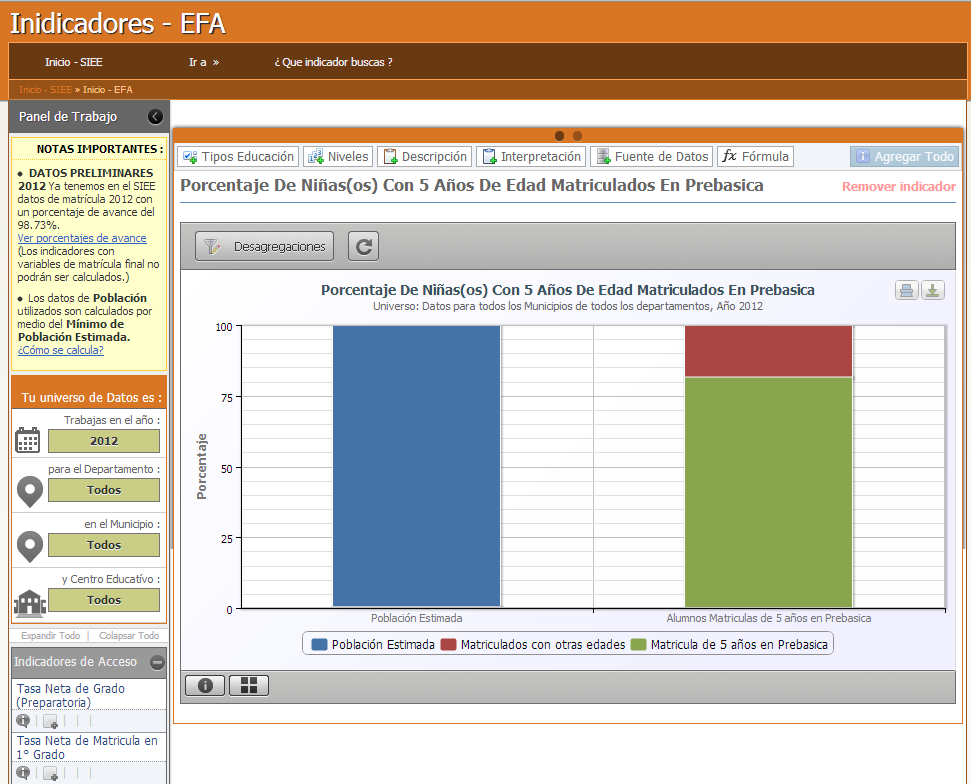Screen dimensions: 971x784
Task: Click add icon under Tasa Neta de Matricula
Action: tap(49, 773)
